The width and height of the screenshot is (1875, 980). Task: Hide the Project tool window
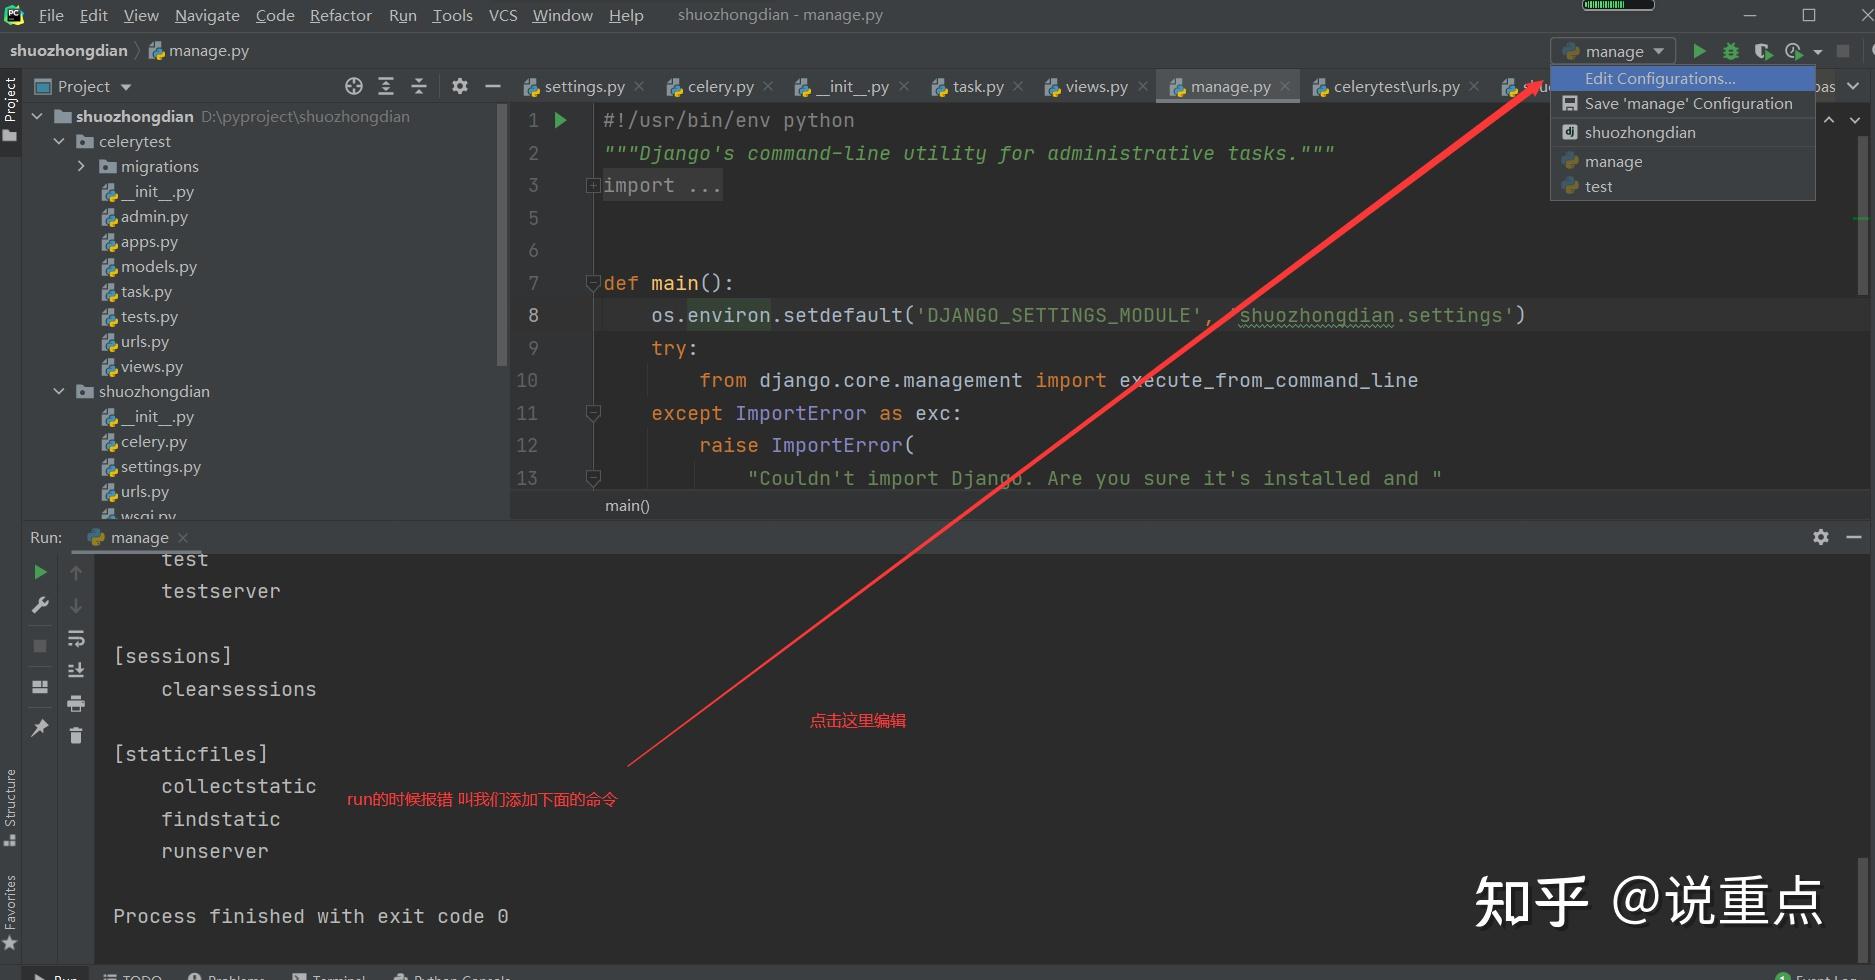492,87
